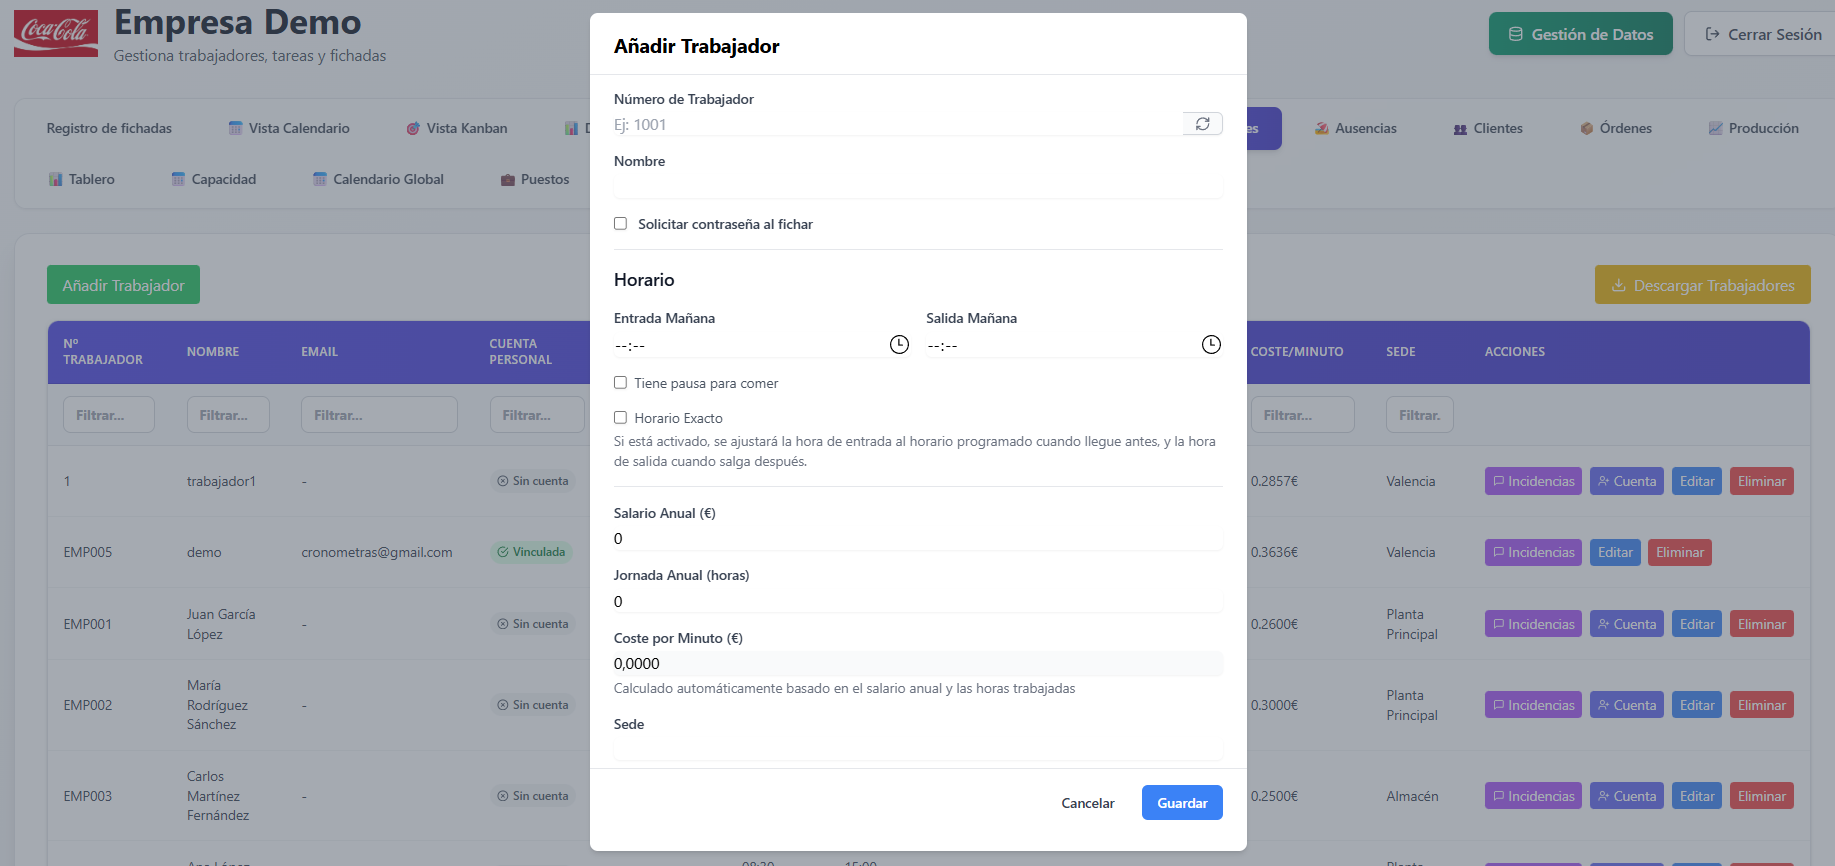The image size is (1835, 866).
Task: Click the chart icon on the Tablero tab
Action: pyautogui.click(x=55, y=179)
